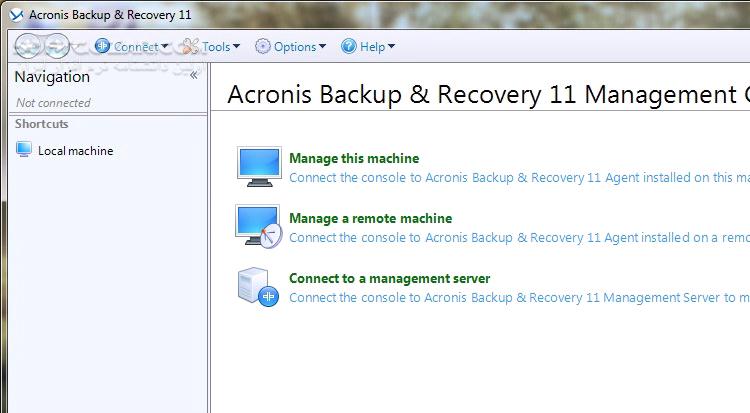This screenshot has width=750, height=413.
Task: Click the Not connected status text
Action: click(53, 103)
